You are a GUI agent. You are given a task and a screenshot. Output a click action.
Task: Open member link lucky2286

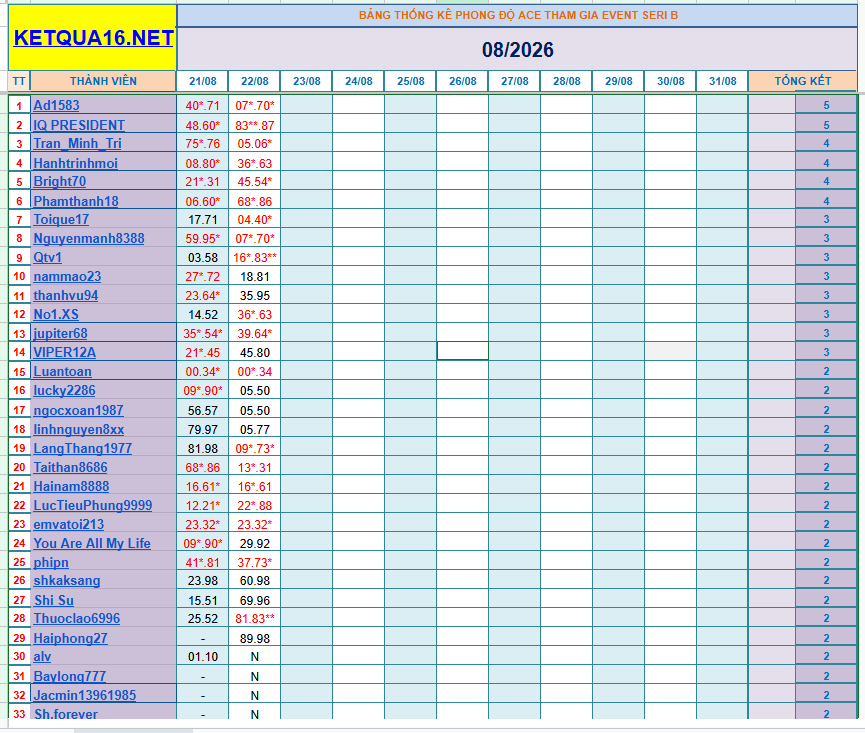coord(64,390)
